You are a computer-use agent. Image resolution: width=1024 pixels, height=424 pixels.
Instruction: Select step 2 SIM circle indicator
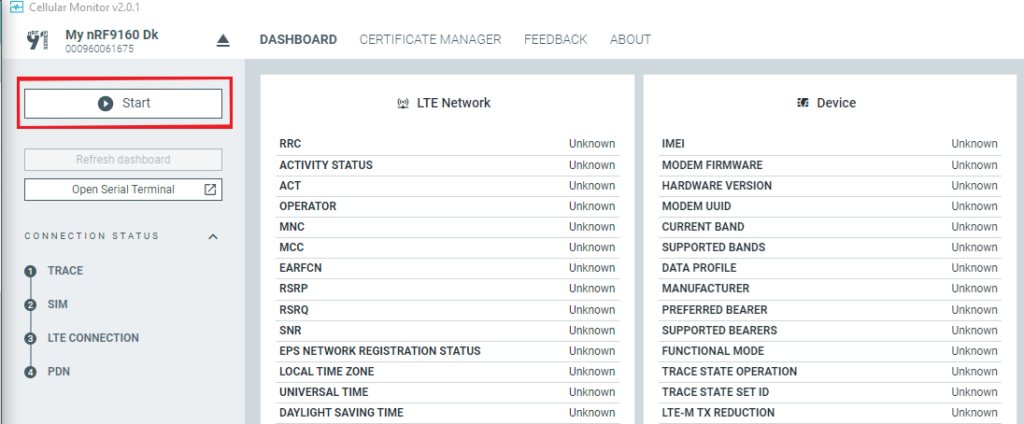click(30, 305)
